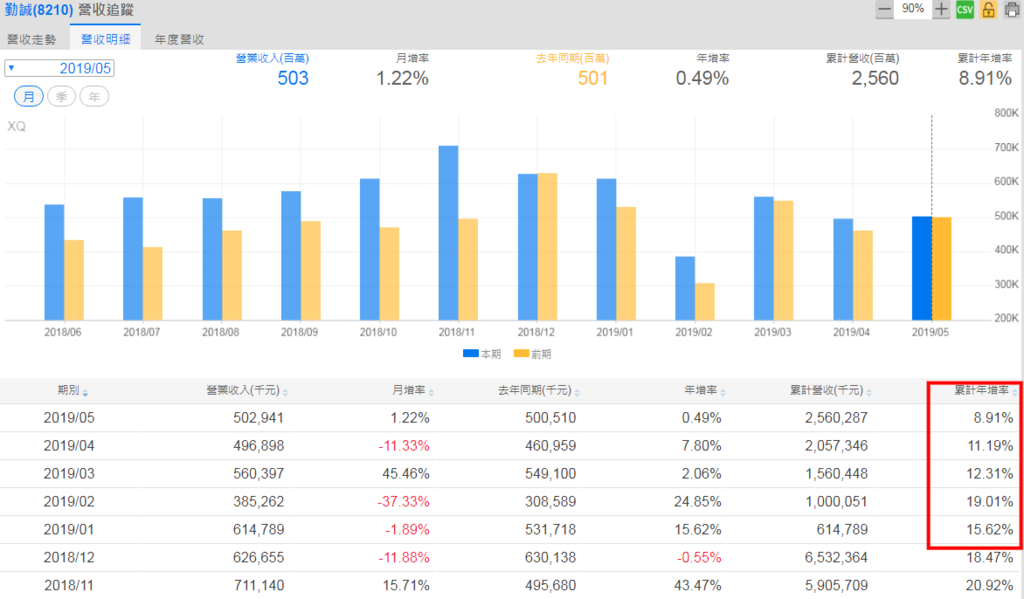Click the table period cell 2019/04
Viewport: 1024px width, 599px height.
point(69,446)
